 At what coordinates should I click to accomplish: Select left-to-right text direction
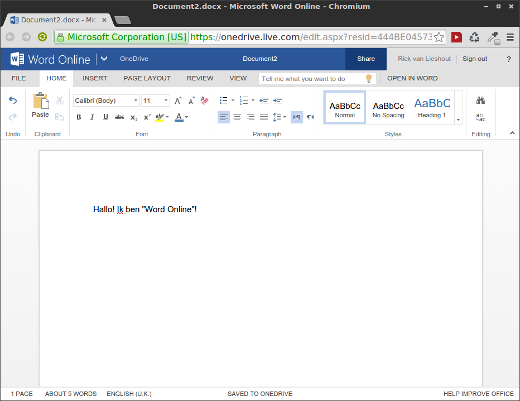[x=297, y=117]
